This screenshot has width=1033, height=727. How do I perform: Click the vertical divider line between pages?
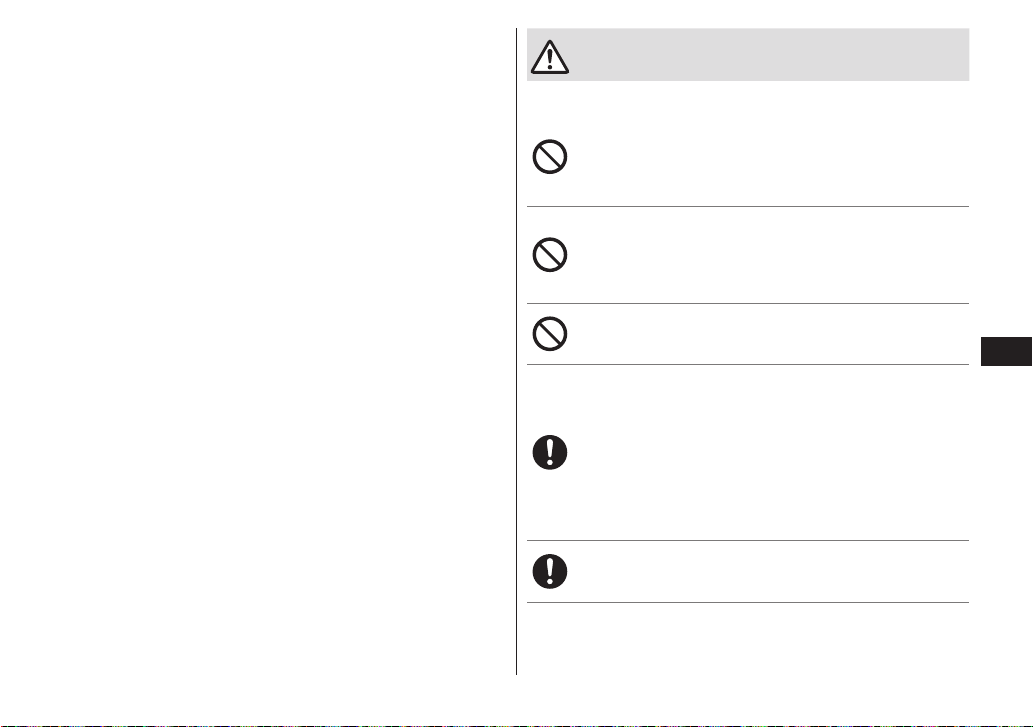click(x=516, y=351)
